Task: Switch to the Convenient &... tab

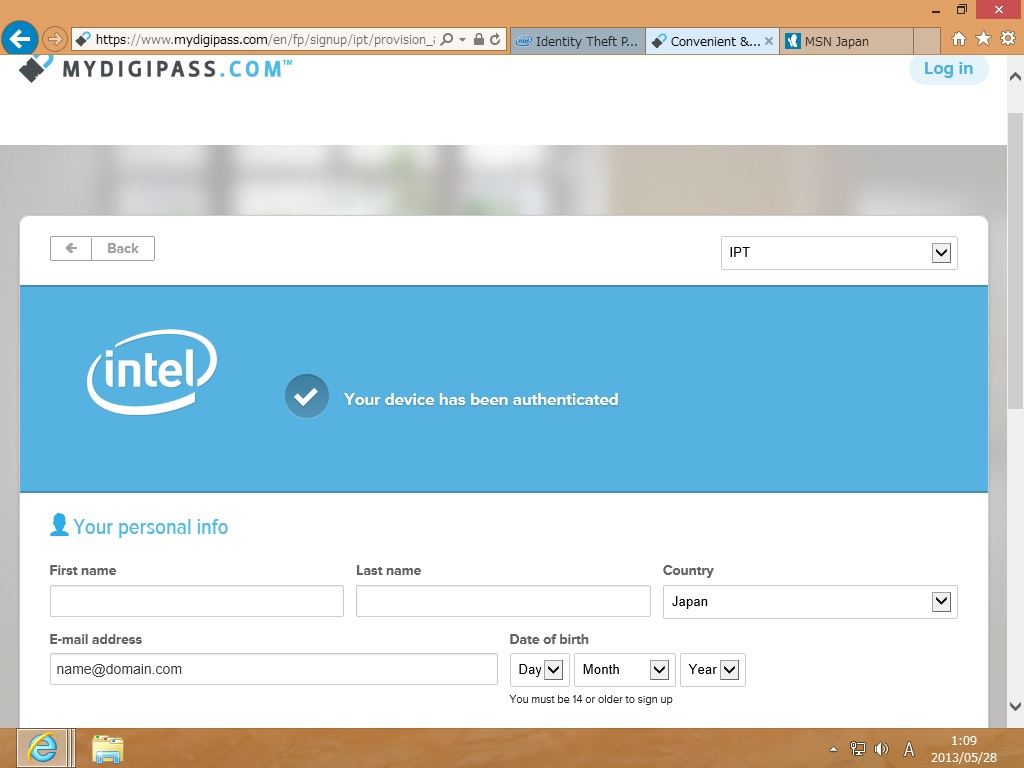Action: tap(712, 41)
